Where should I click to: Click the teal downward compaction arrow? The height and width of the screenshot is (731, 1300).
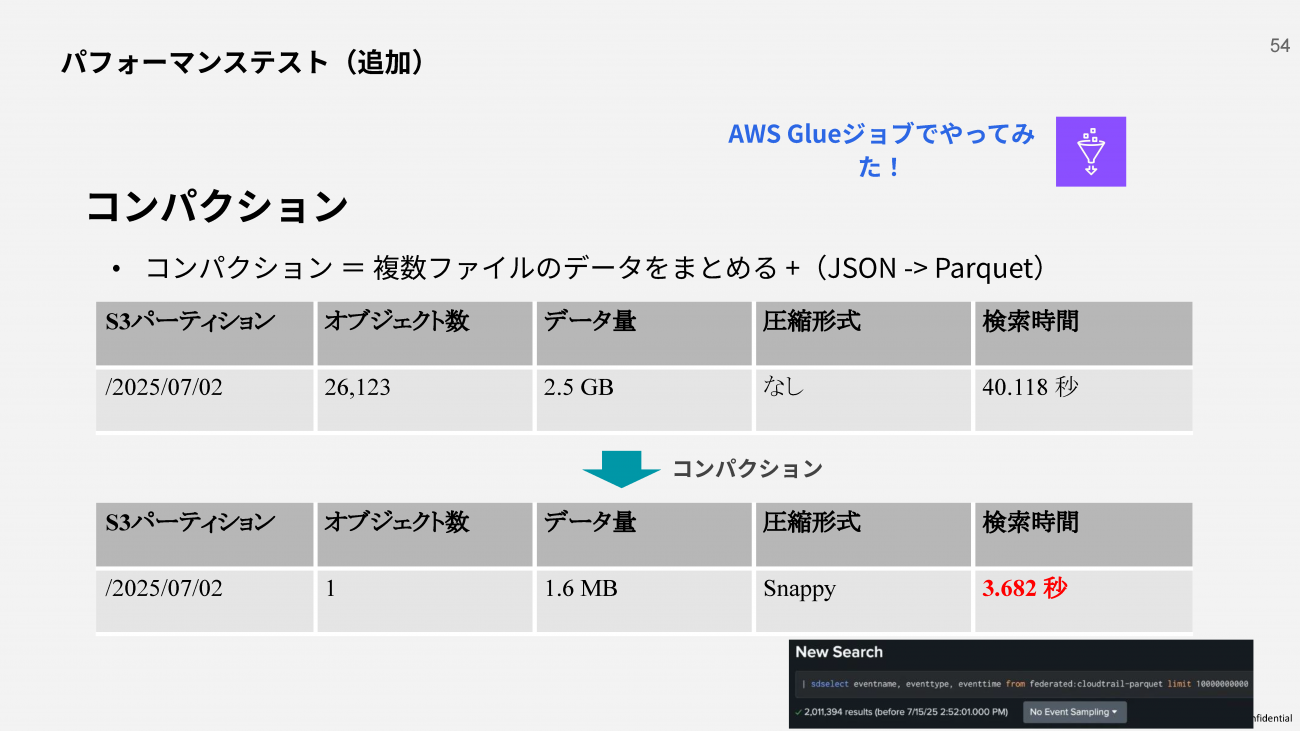[621, 469]
